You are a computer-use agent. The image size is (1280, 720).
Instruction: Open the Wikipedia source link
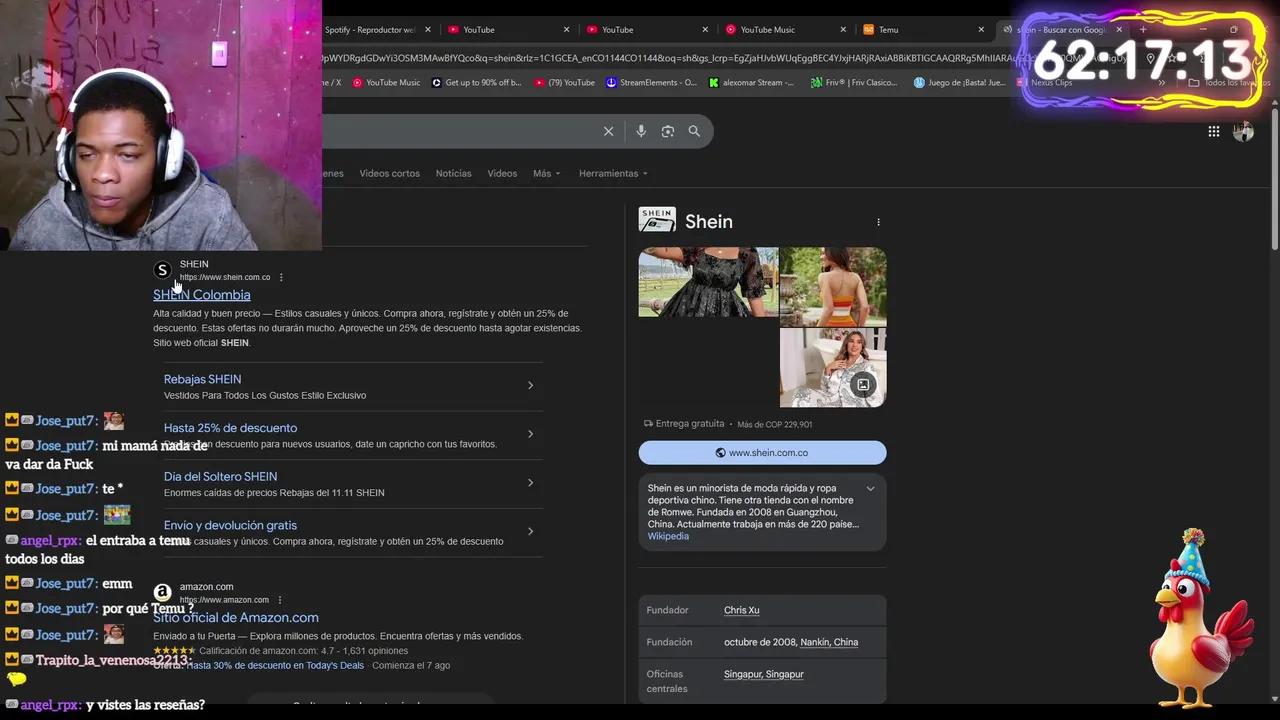coord(668,536)
